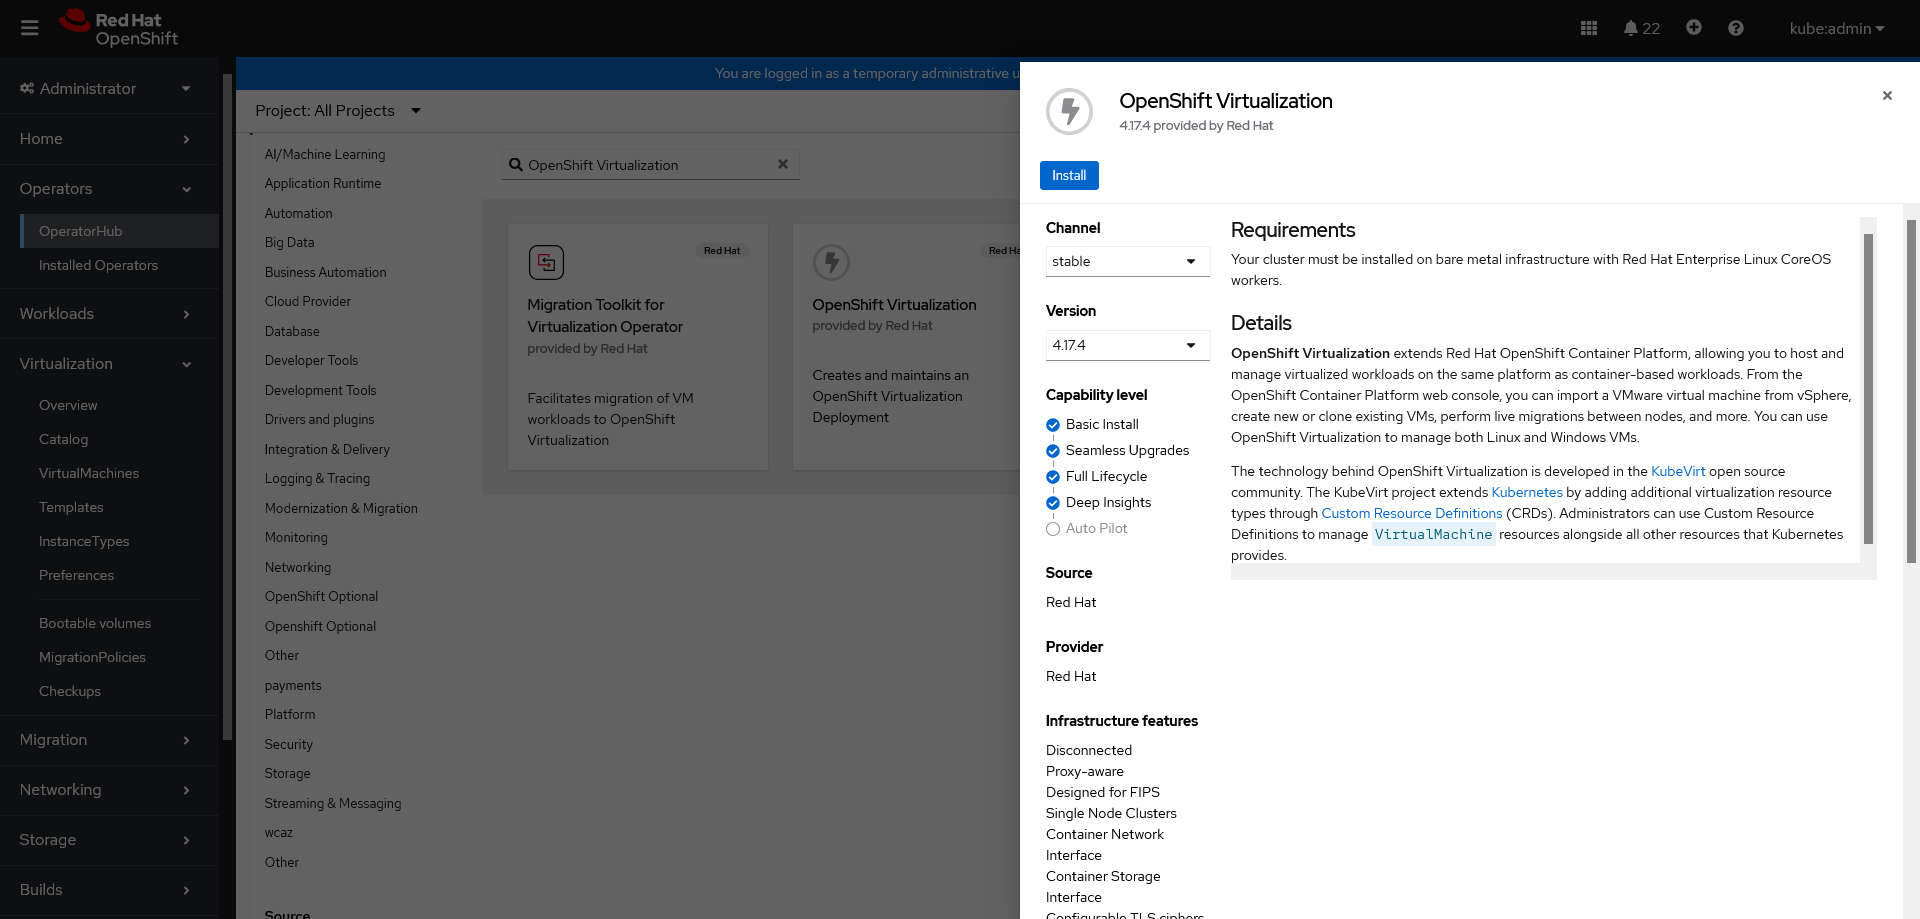Click the Administrator perspective gear icon
This screenshot has height=919, width=1920.
pyautogui.click(x=26, y=88)
